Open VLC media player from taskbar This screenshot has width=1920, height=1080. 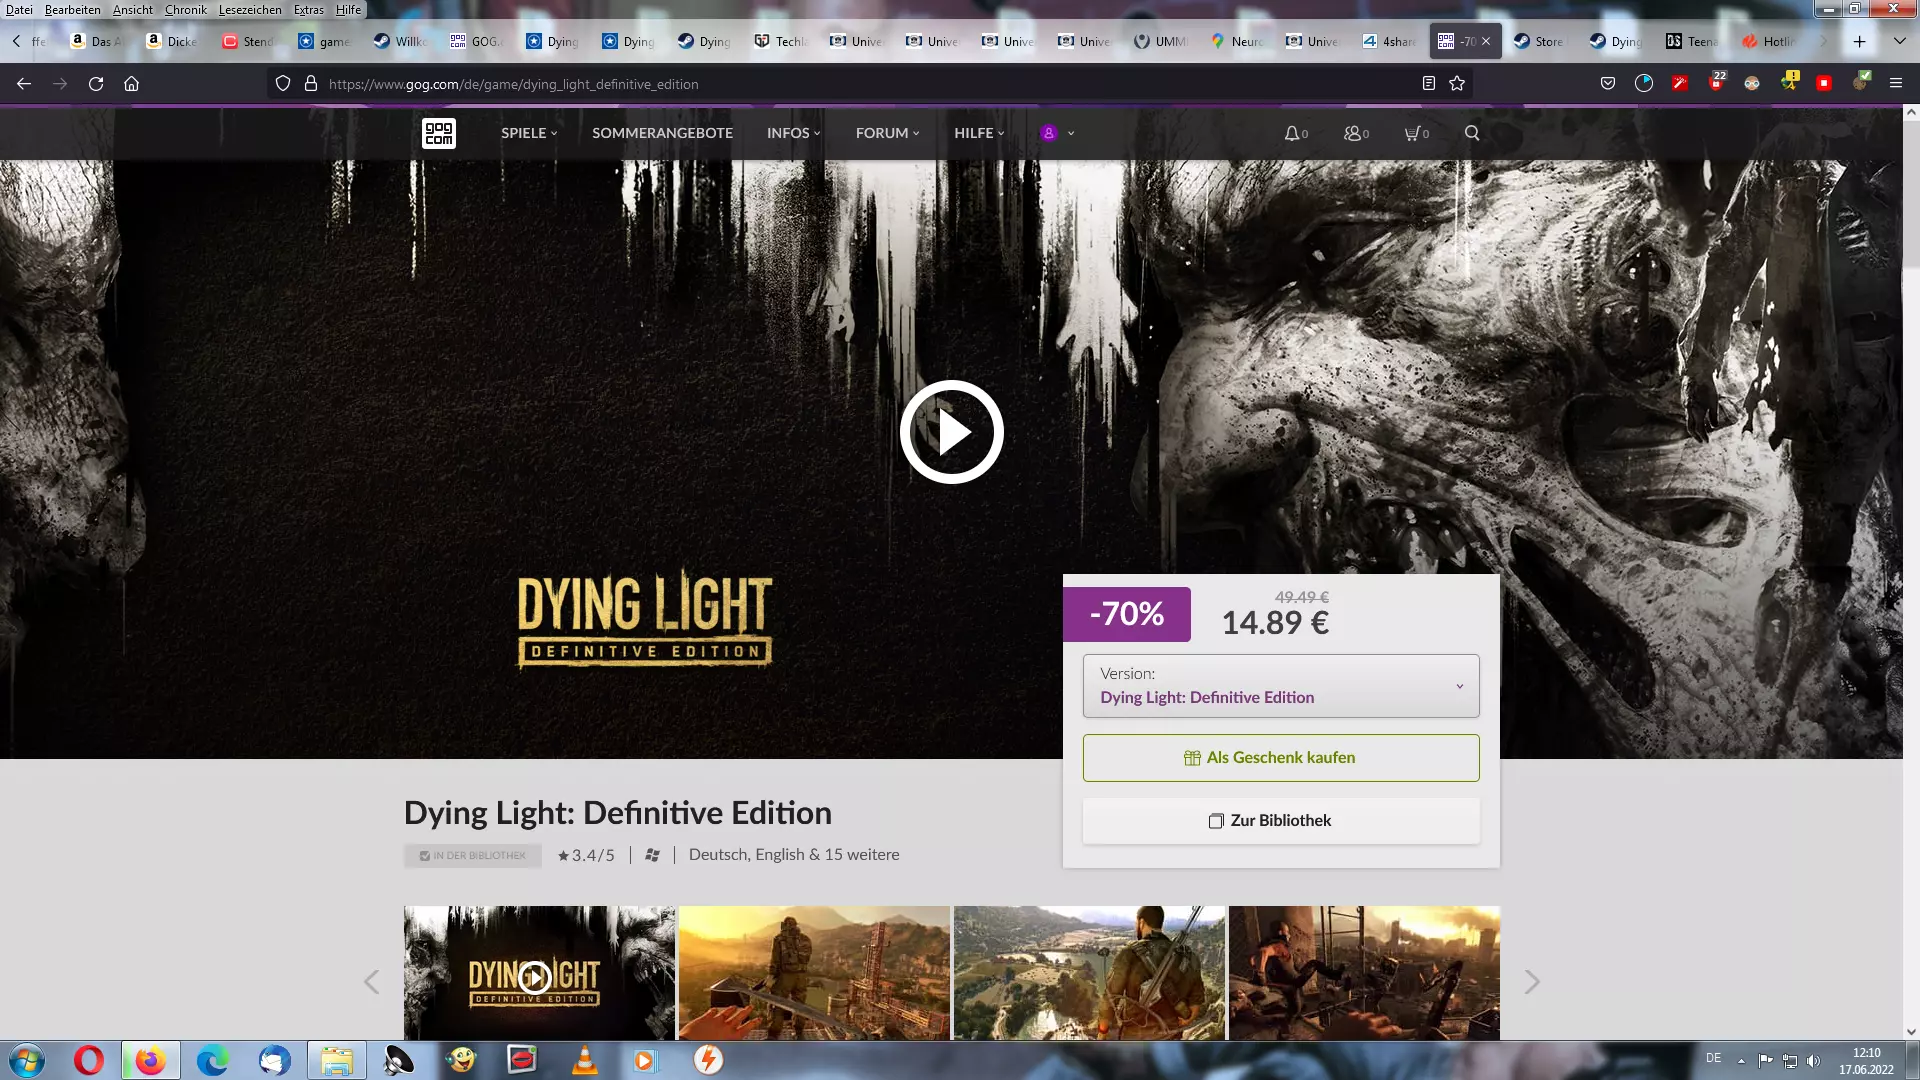coord(584,1060)
